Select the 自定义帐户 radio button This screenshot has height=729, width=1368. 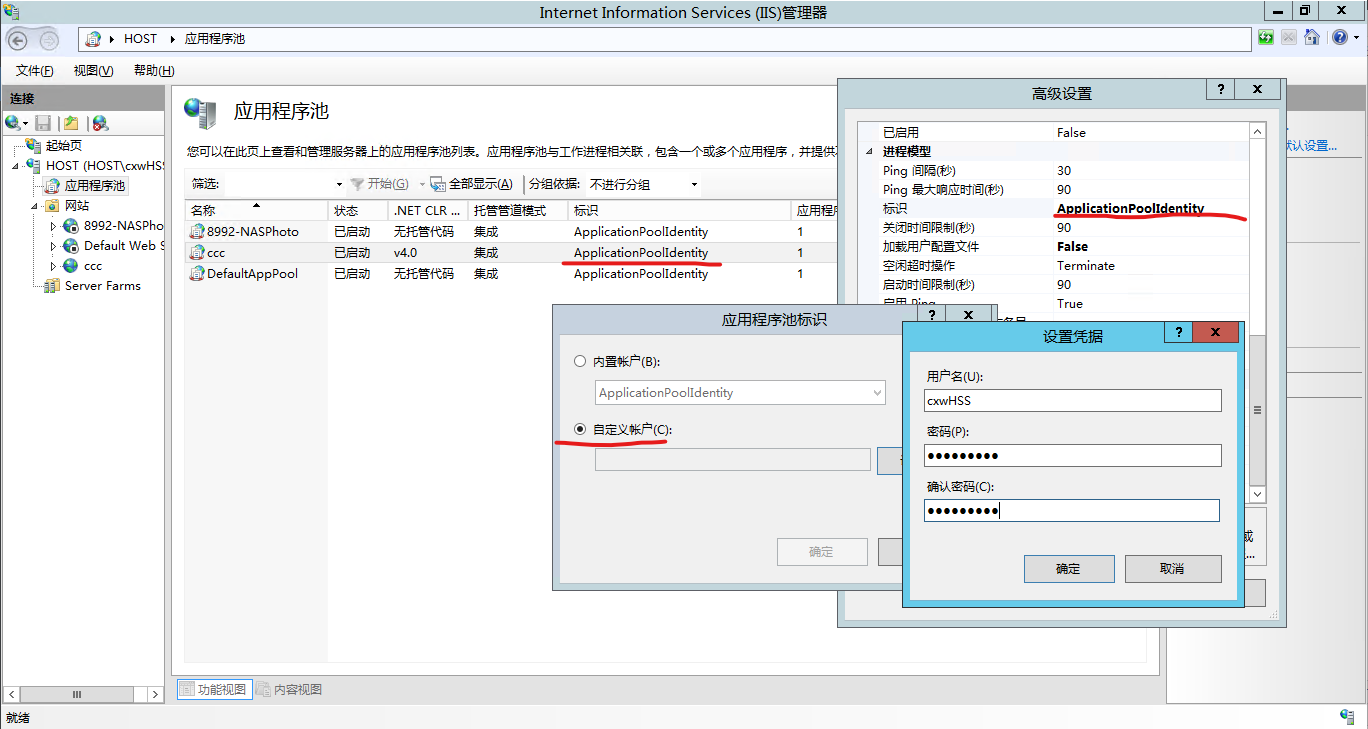(580, 429)
